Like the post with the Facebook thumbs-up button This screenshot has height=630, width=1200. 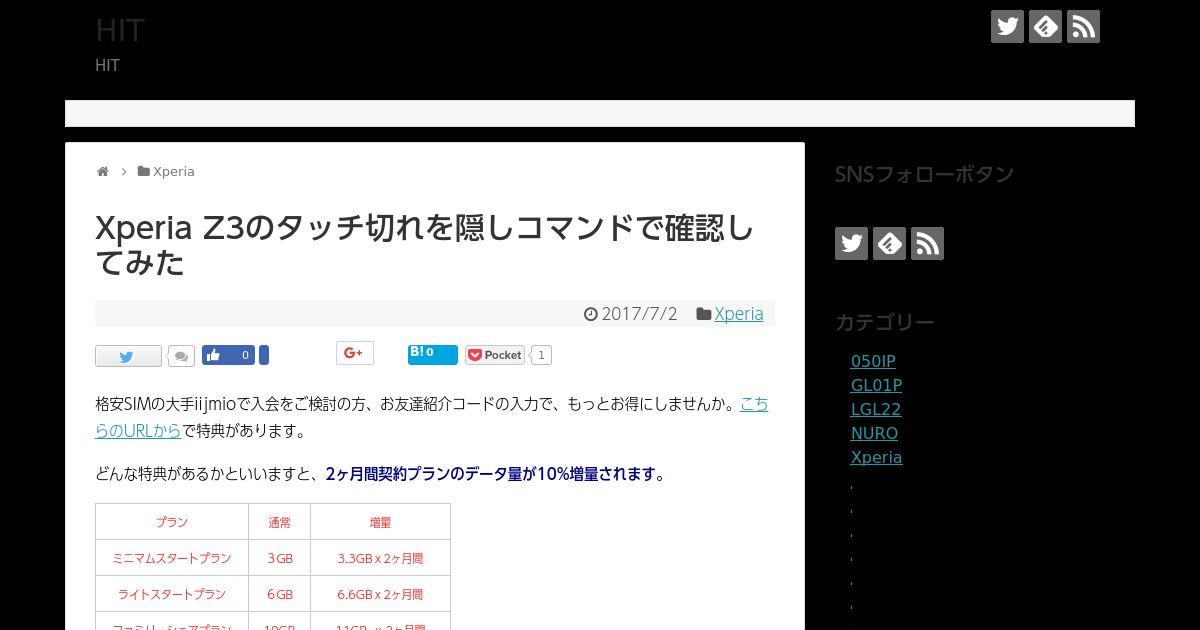pyautogui.click(x=228, y=355)
